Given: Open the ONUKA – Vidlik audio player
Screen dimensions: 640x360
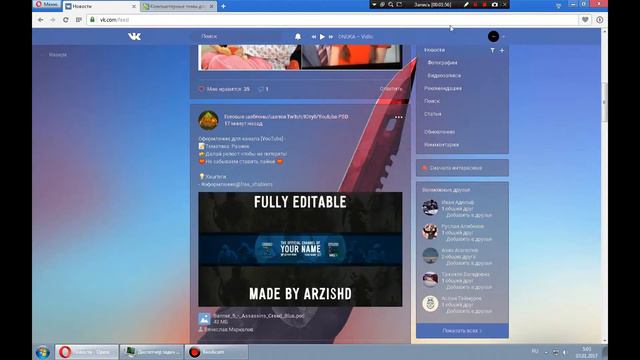Looking at the screenshot, I should (356, 36).
